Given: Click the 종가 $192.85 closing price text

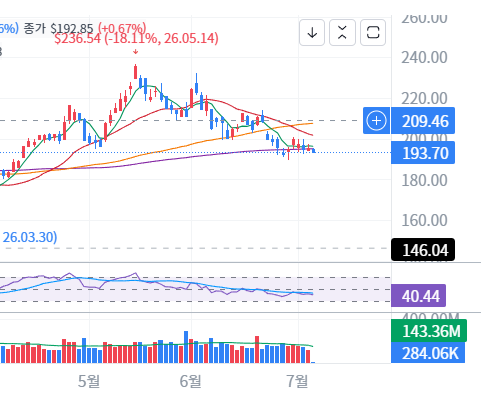Looking at the screenshot, I should coord(59,29).
